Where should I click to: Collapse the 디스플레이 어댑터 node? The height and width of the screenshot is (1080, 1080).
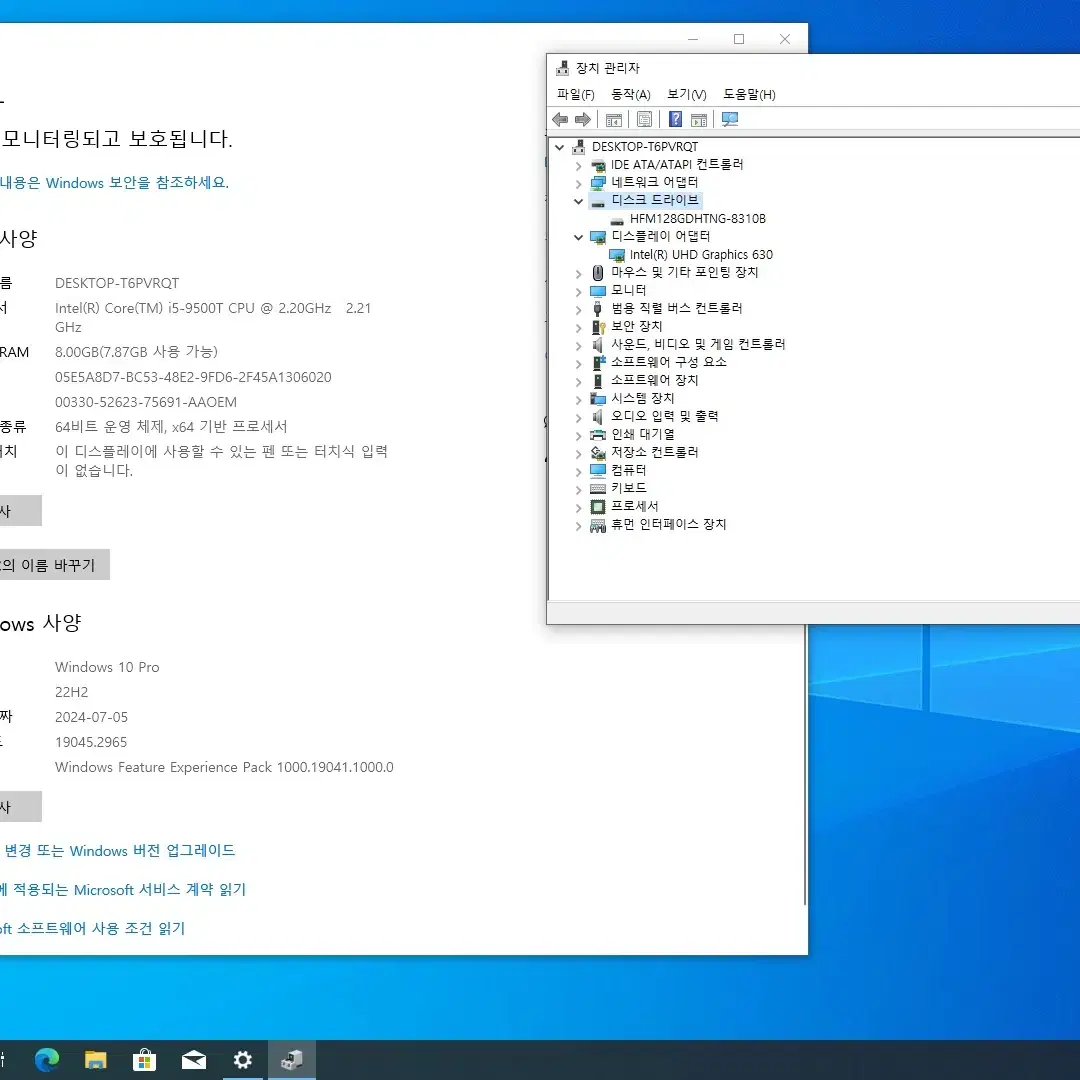tap(579, 237)
